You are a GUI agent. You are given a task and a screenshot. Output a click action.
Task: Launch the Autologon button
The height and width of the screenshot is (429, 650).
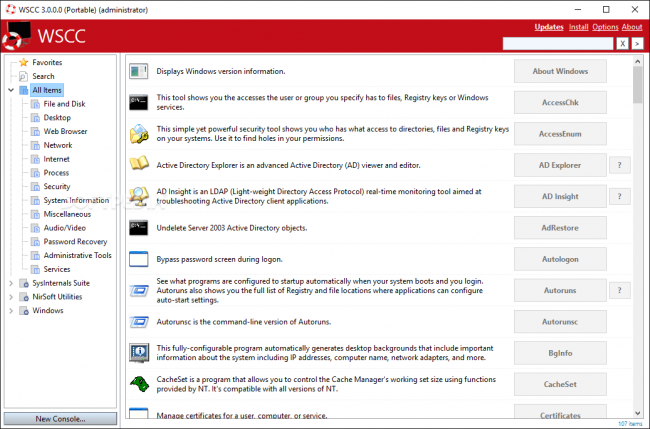560,259
